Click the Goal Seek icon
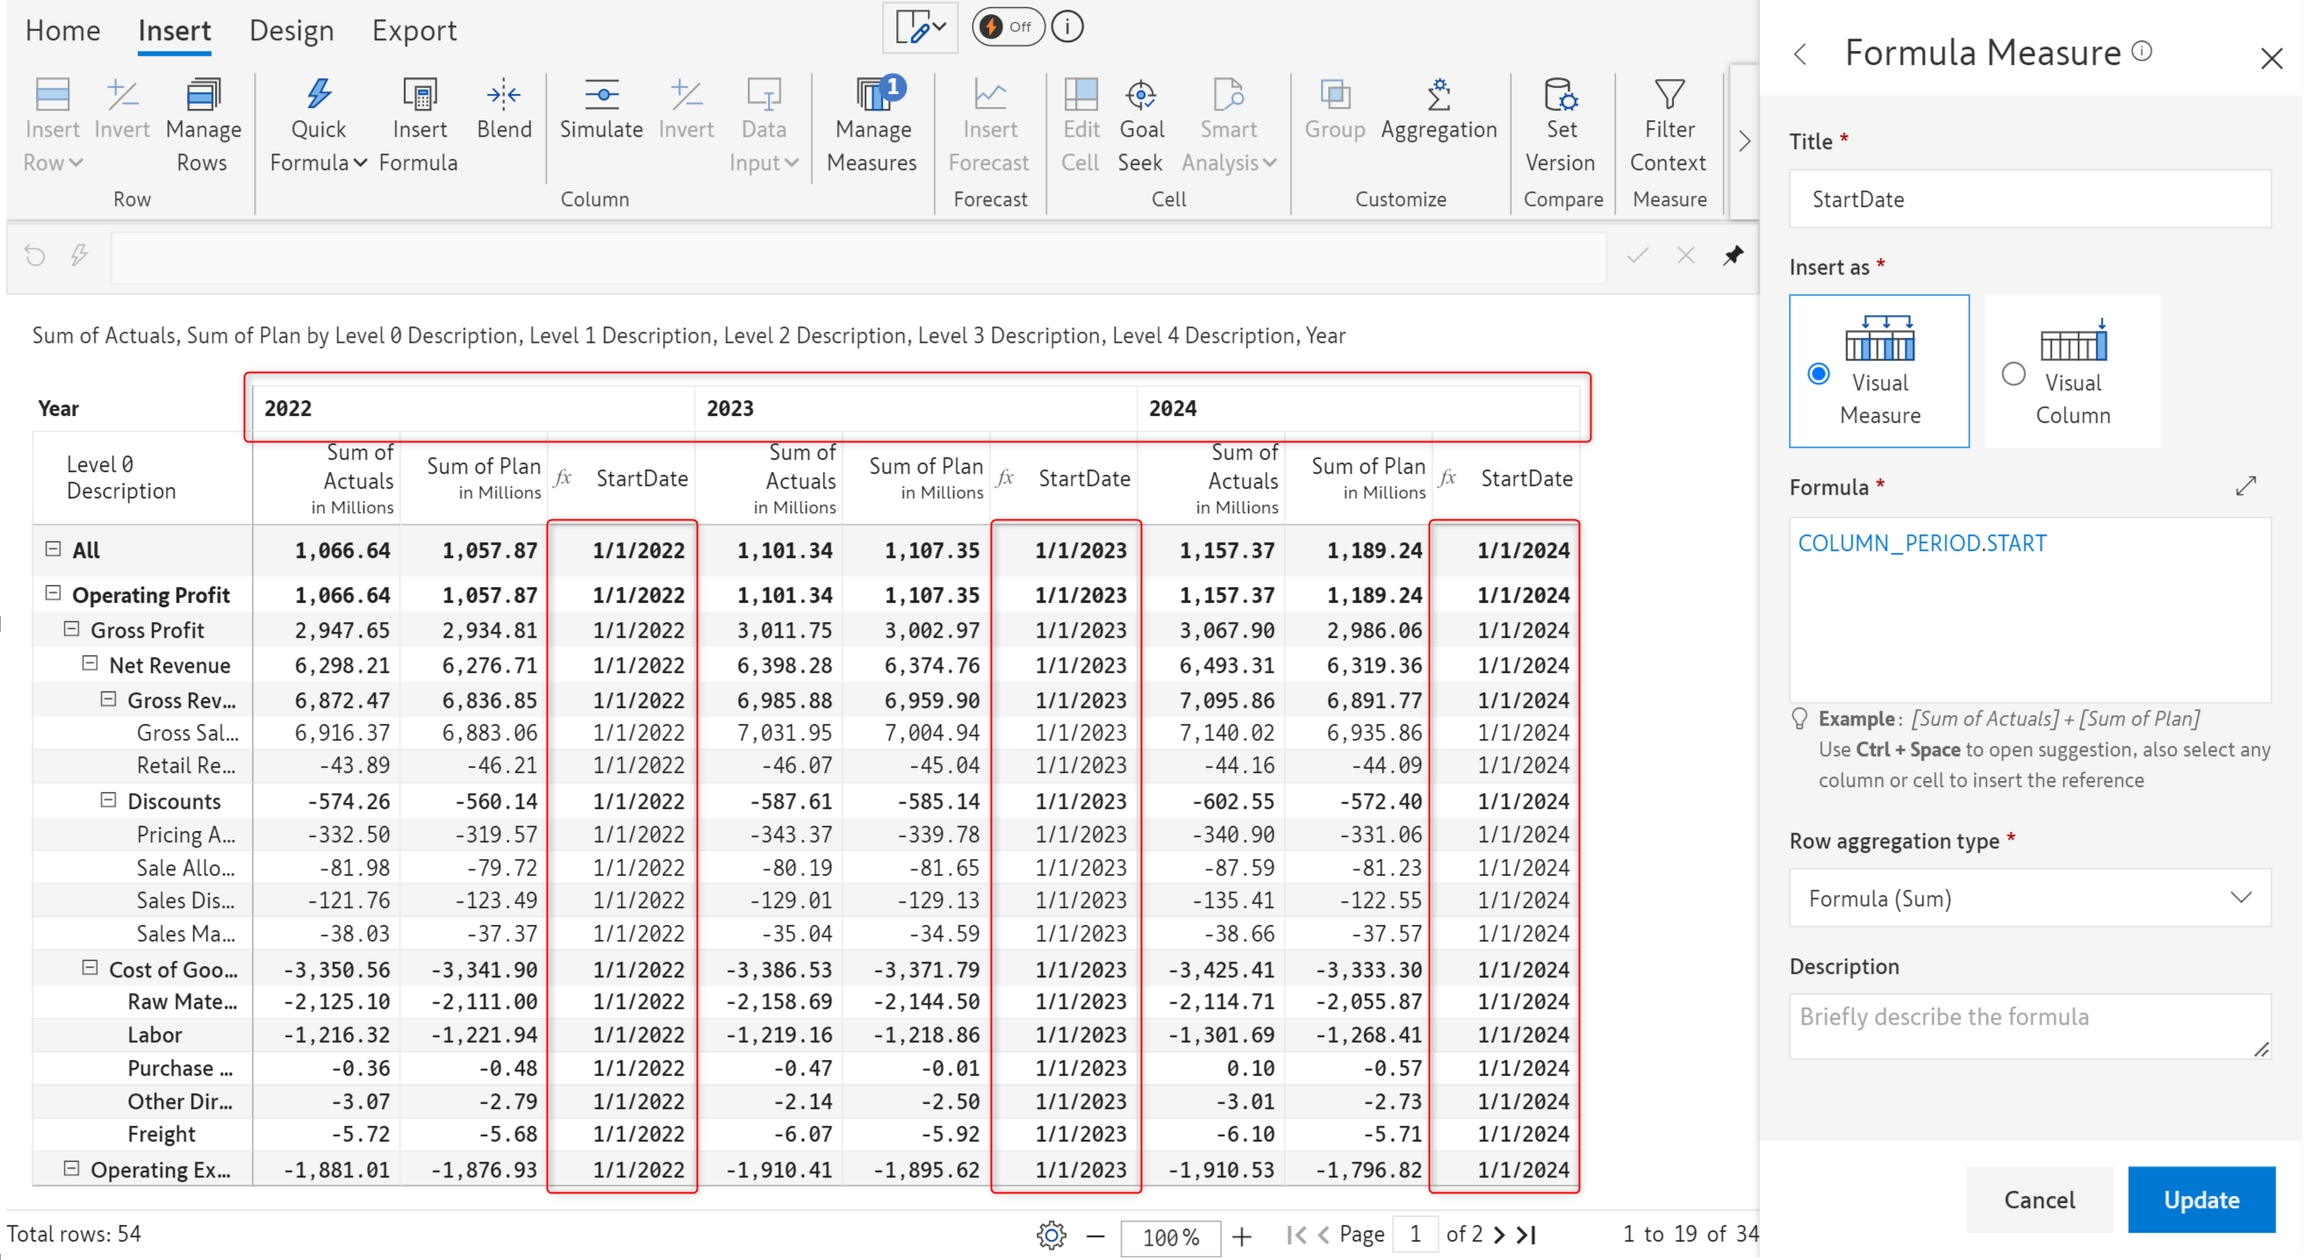 (x=1141, y=96)
